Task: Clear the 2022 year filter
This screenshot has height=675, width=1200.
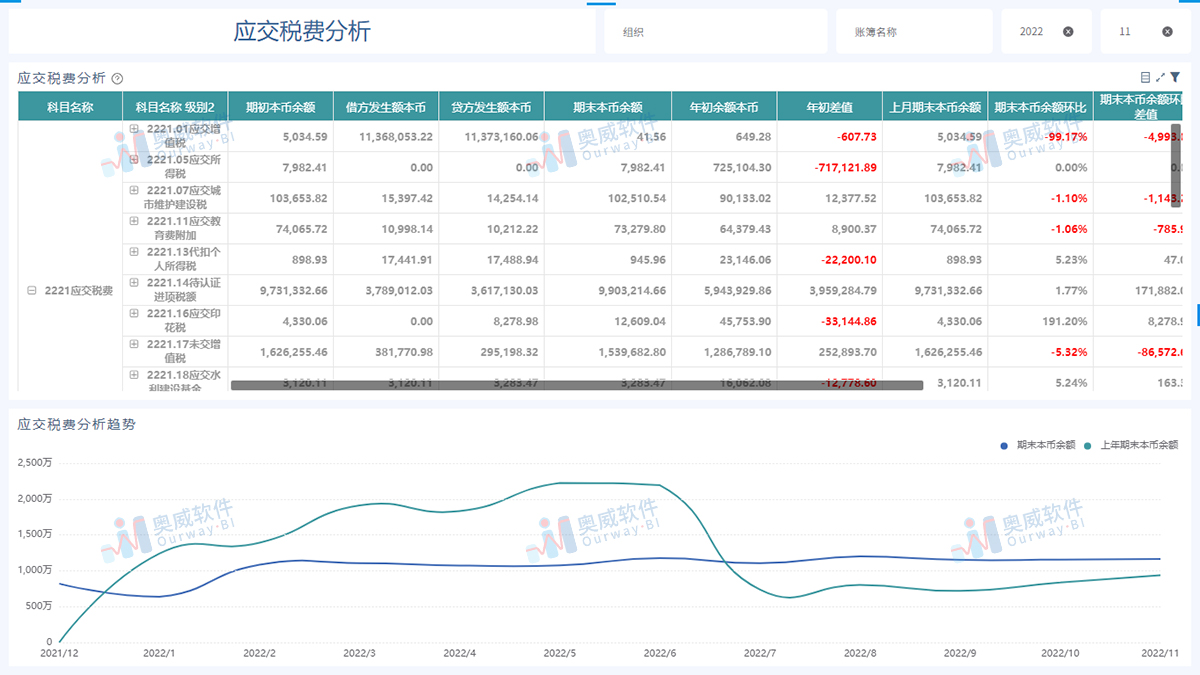Action: (x=1069, y=31)
